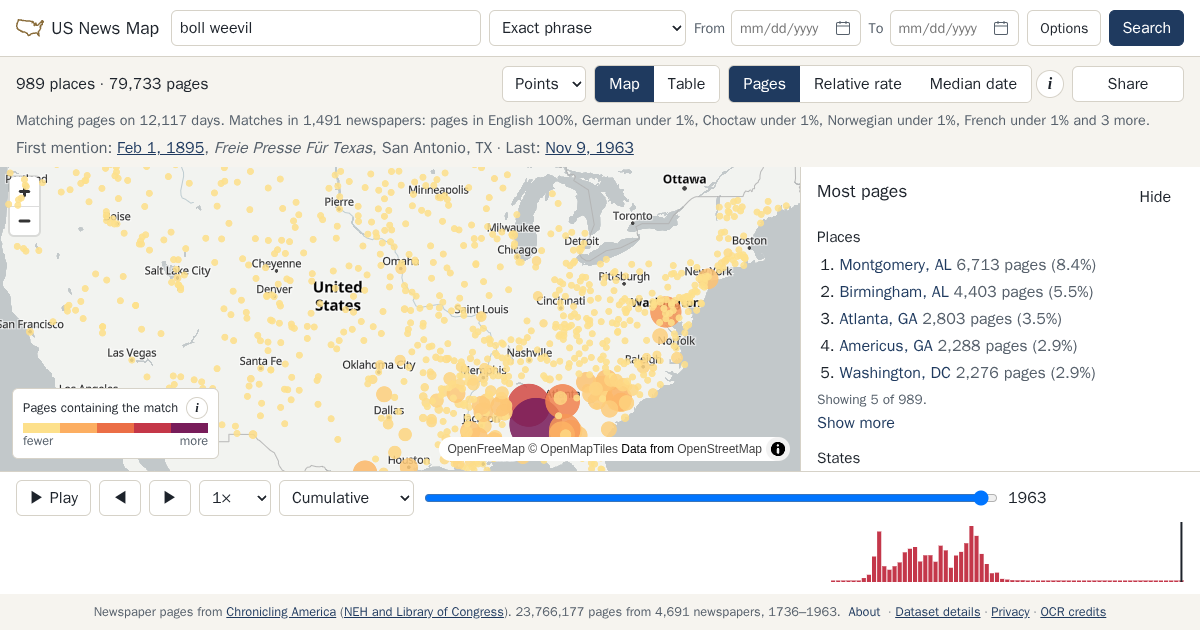Zoom in on the map

25,192
